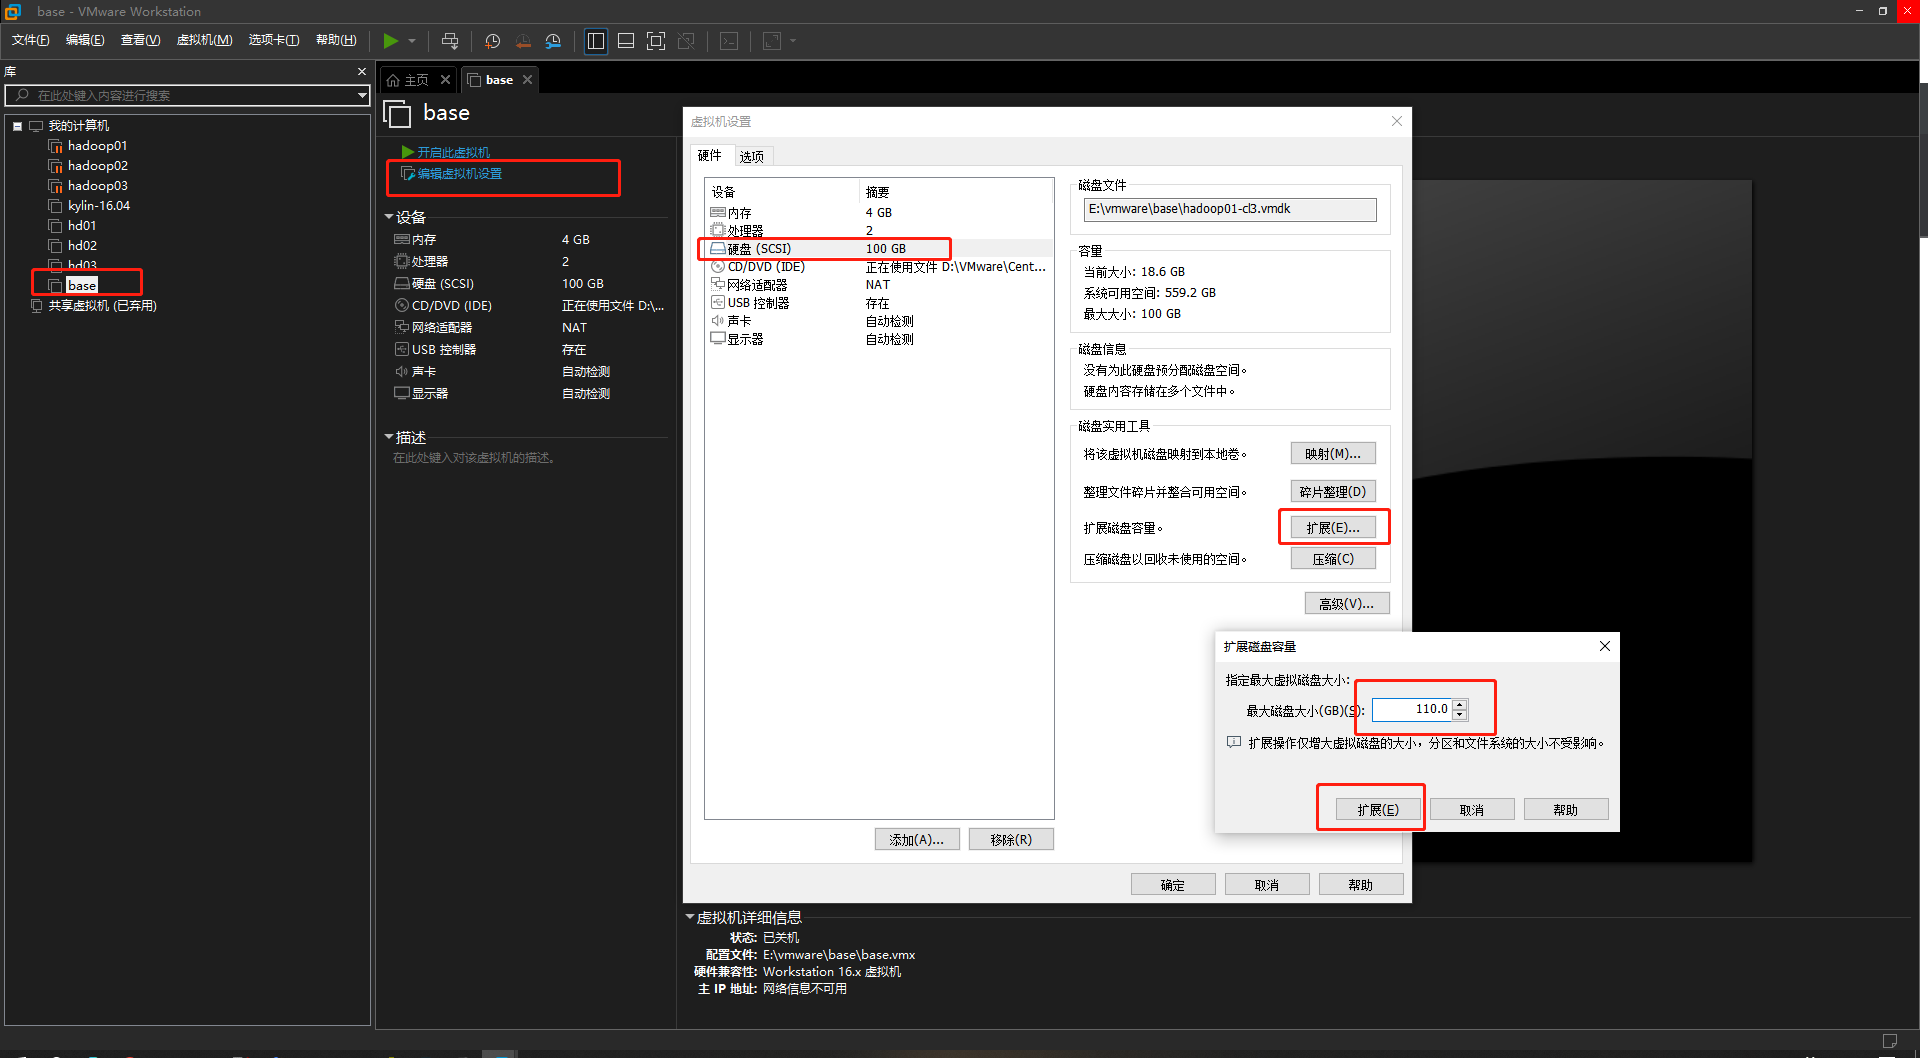
Task: Close the 主页 tab
Action: 446,80
